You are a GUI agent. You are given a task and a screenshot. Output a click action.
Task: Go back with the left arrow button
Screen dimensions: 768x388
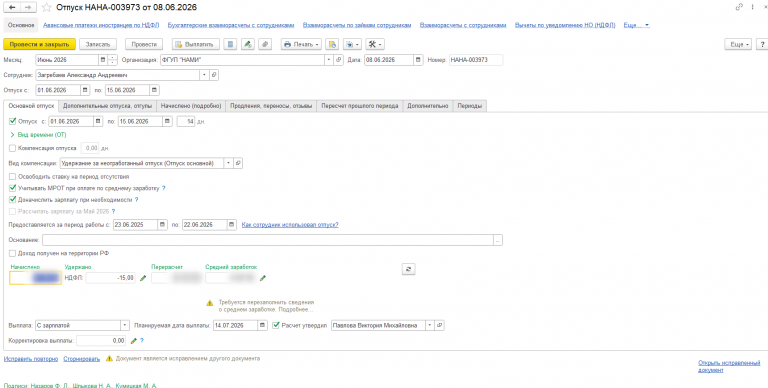12,7
